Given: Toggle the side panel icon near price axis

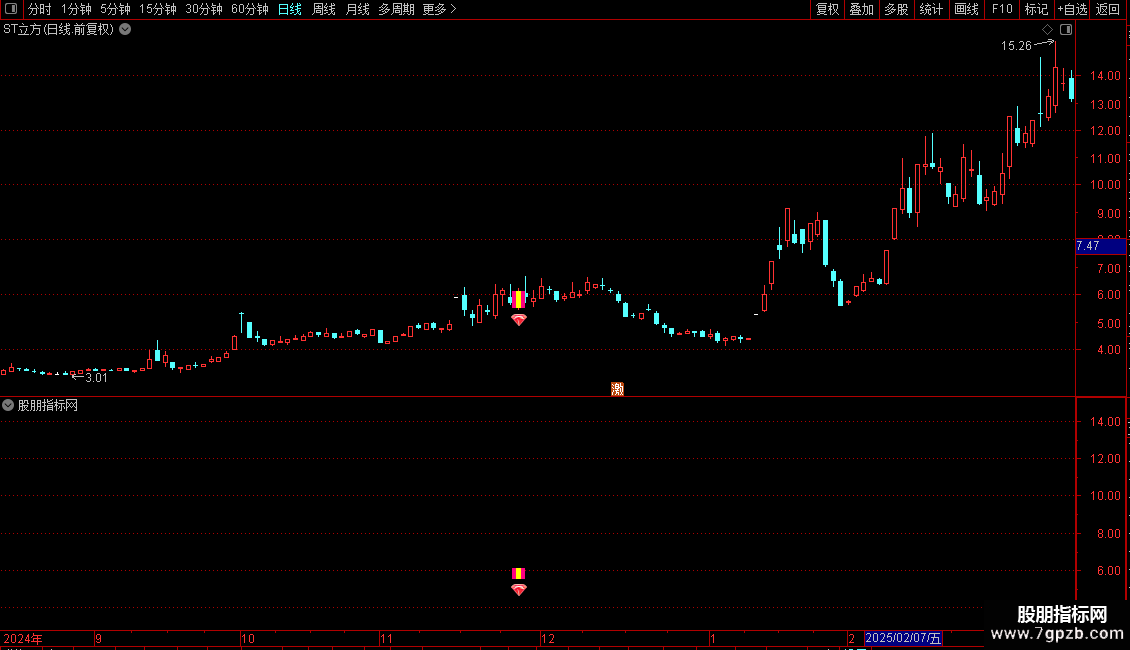Looking at the screenshot, I should click(1066, 30).
